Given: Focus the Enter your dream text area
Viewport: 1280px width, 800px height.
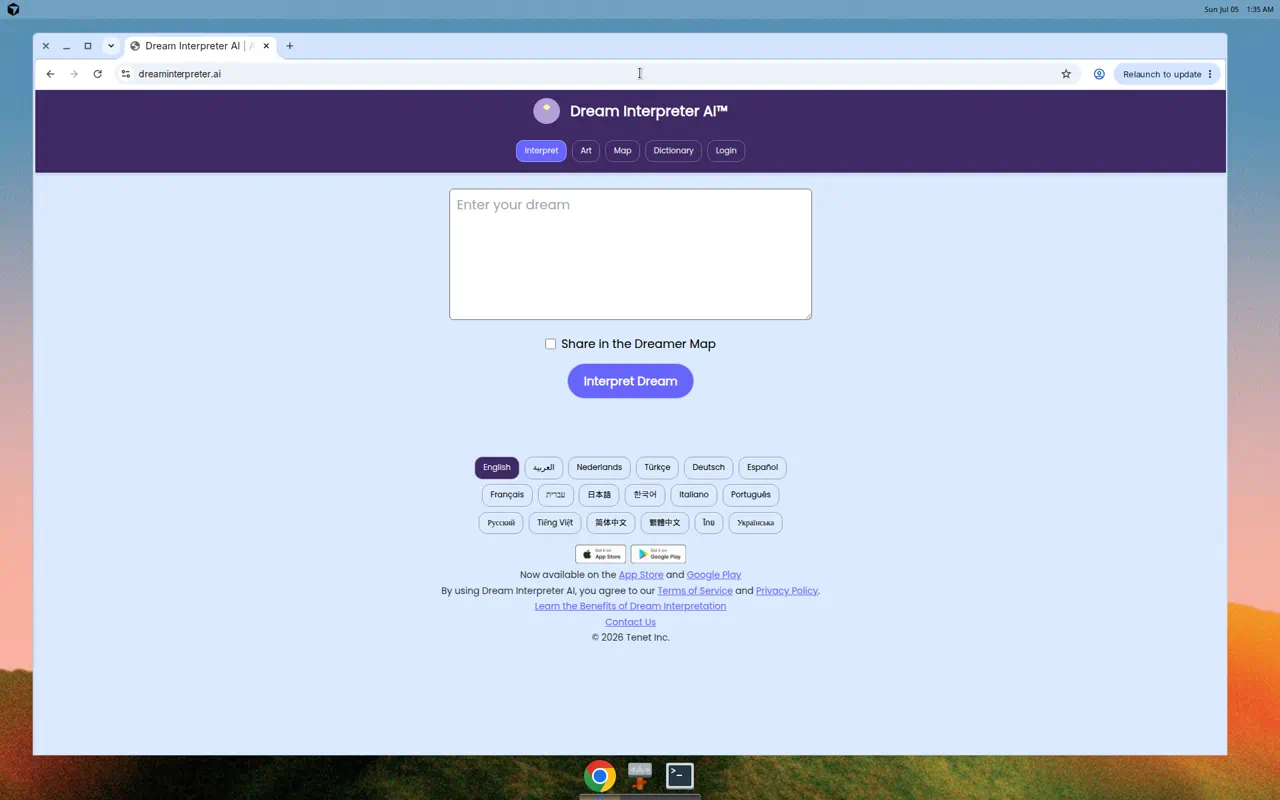Looking at the screenshot, I should [630, 254].
